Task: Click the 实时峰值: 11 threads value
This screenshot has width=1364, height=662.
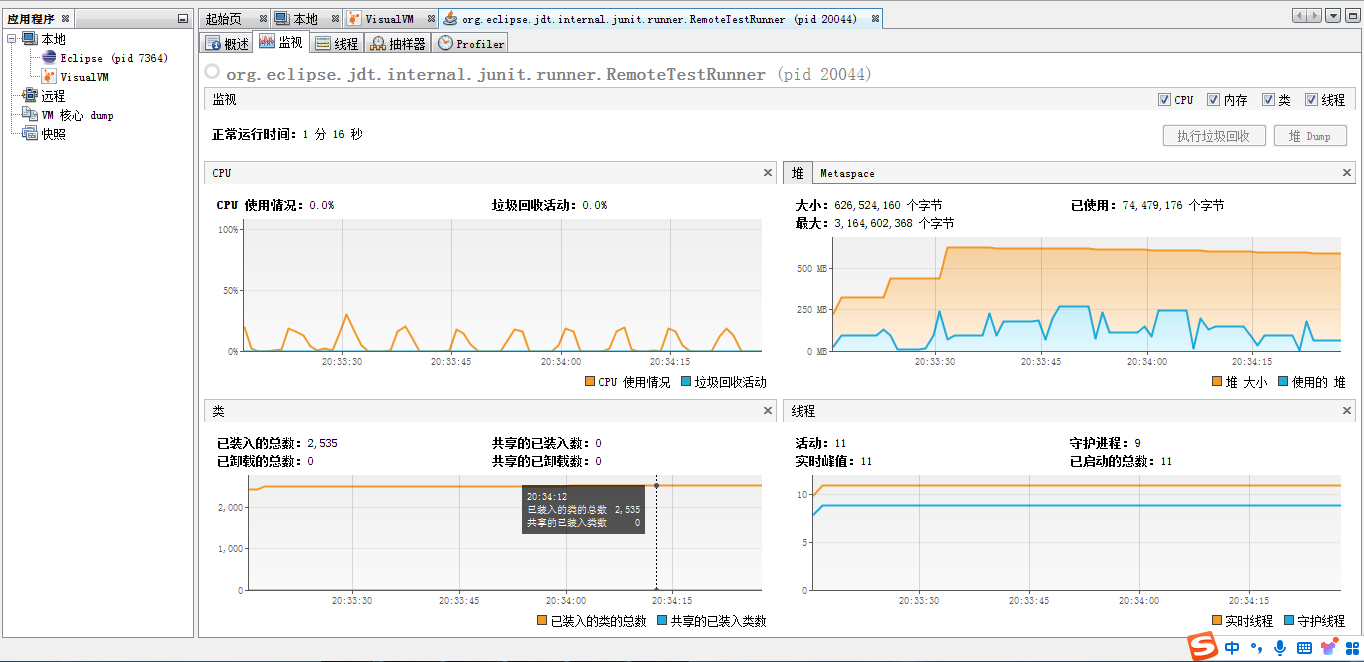Action: (x=833, y=461)
